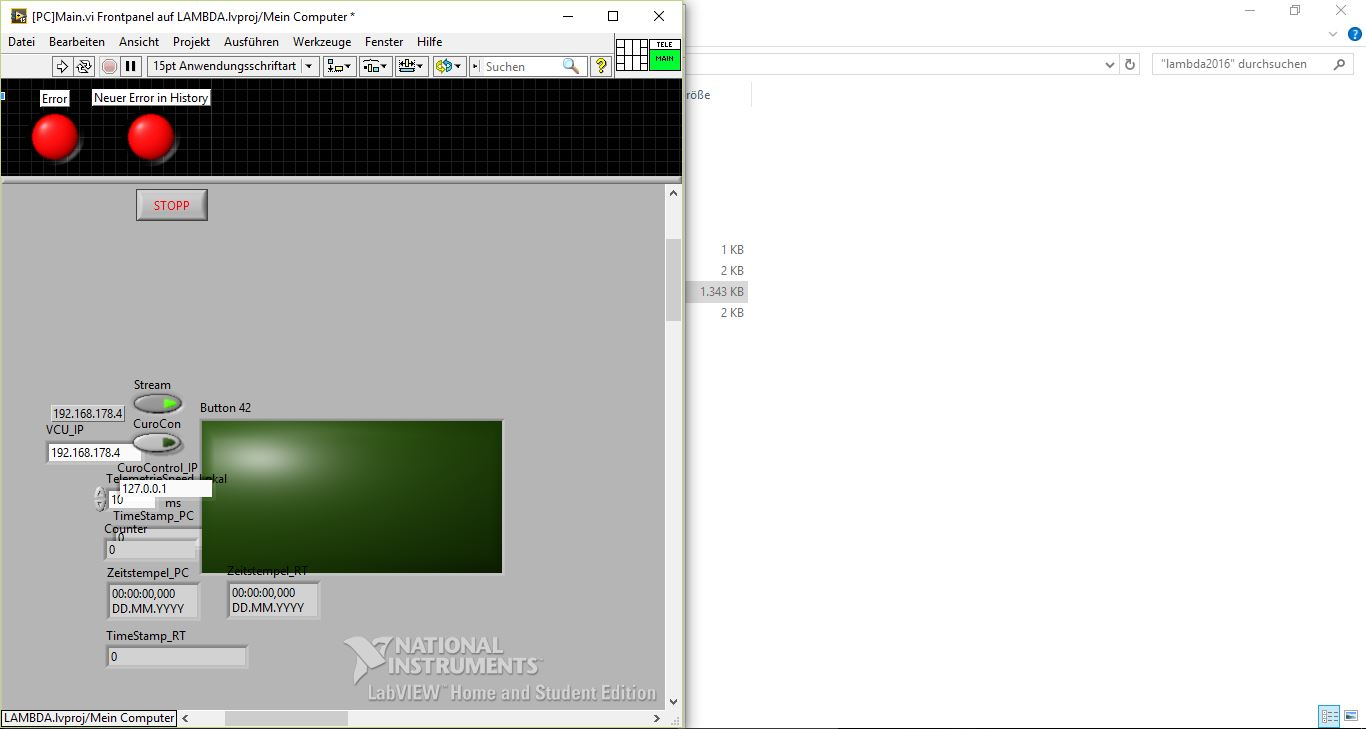
Task: Click the Counter numeric field
Action: 152,550
